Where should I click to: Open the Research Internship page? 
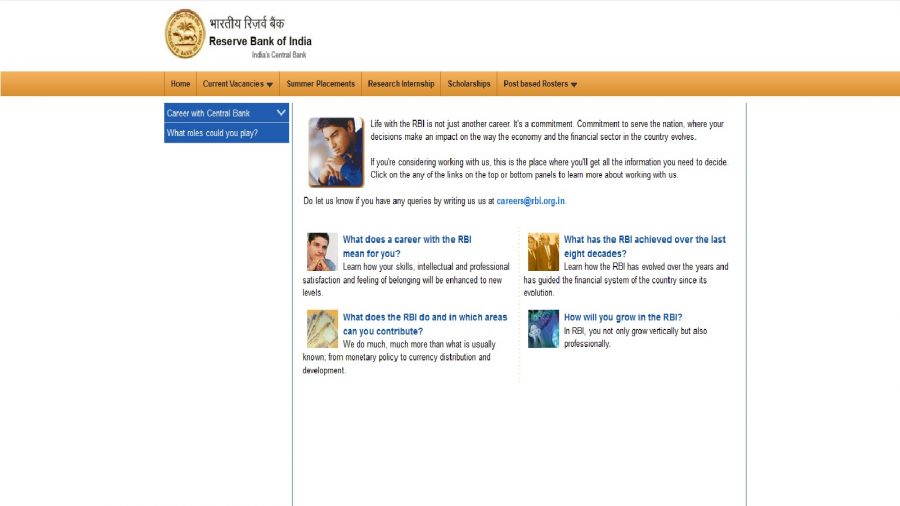(x=401, y=84)
